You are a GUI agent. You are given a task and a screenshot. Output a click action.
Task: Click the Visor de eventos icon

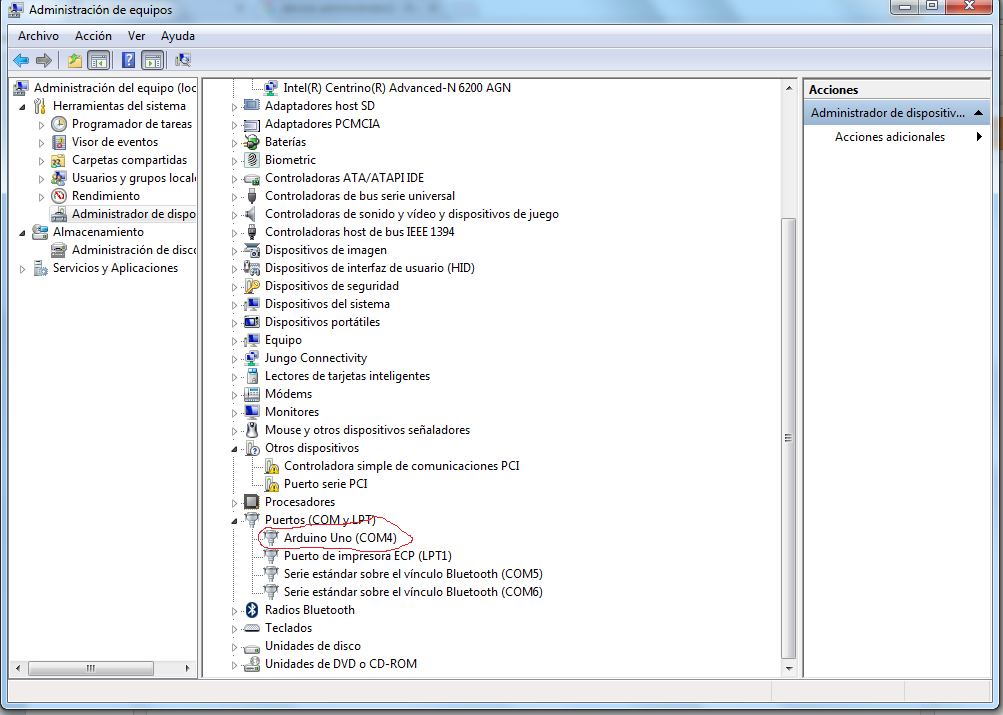(59, 142)
